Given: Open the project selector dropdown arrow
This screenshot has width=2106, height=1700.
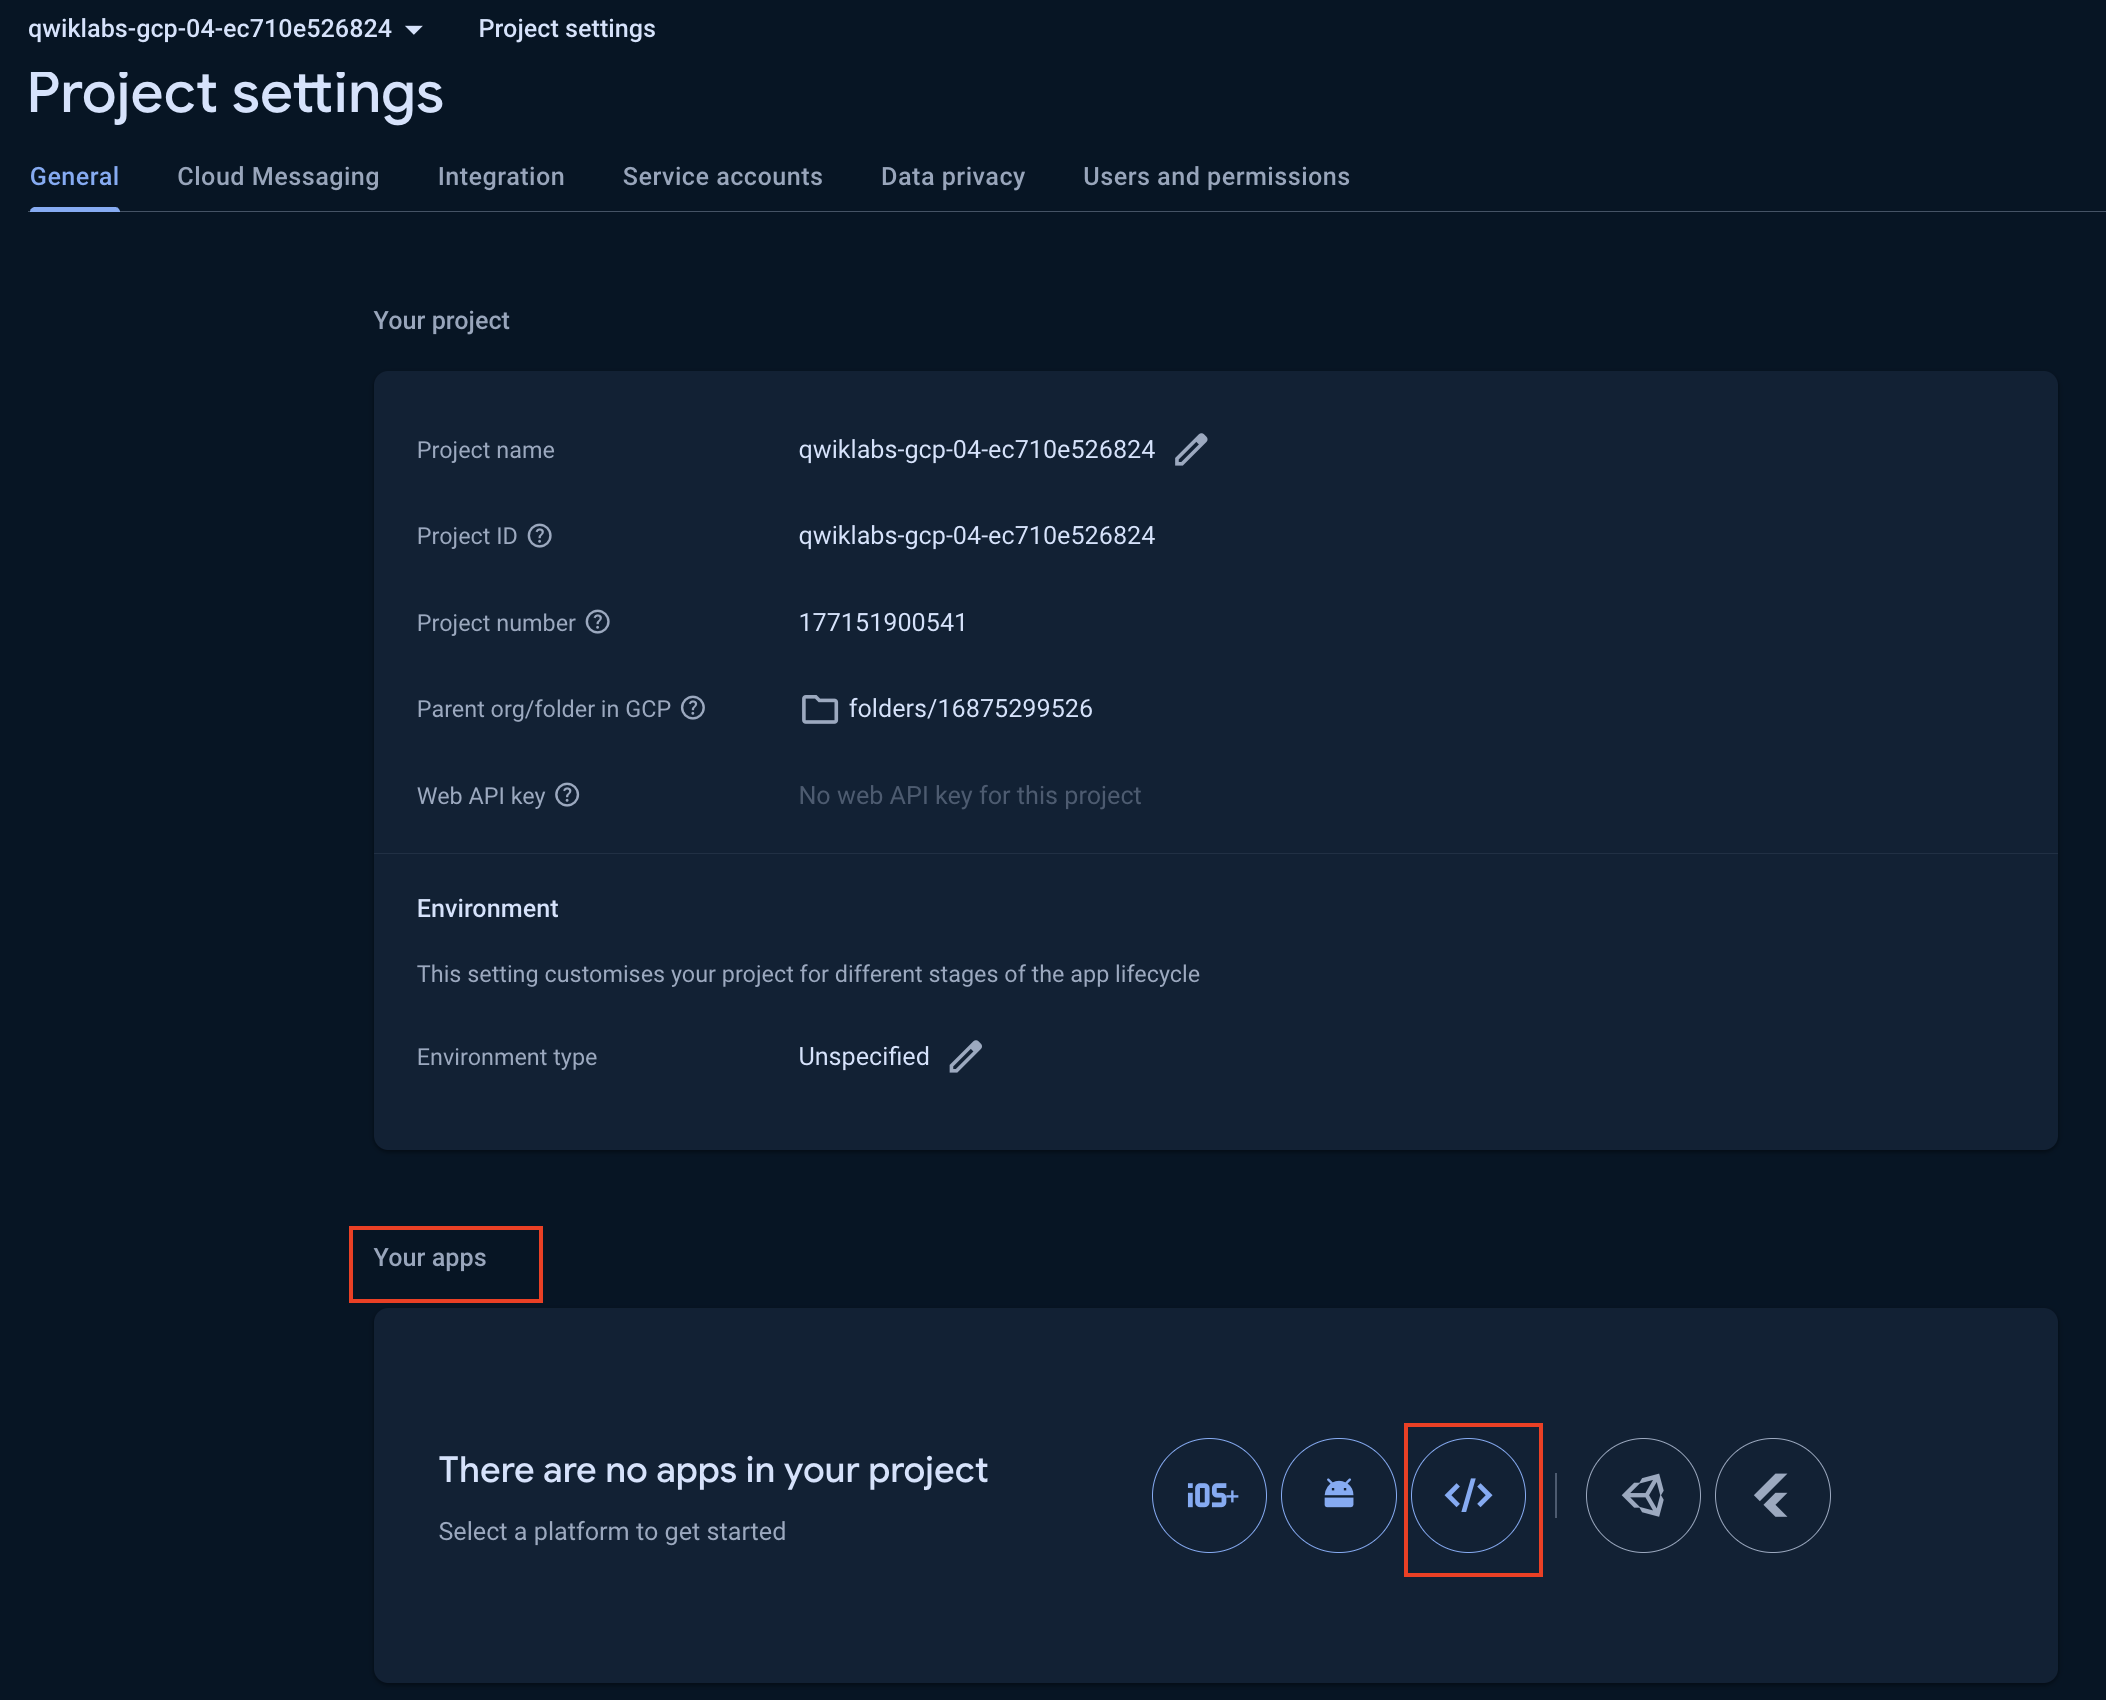Looking at the screenshot, I should [414, 30].
